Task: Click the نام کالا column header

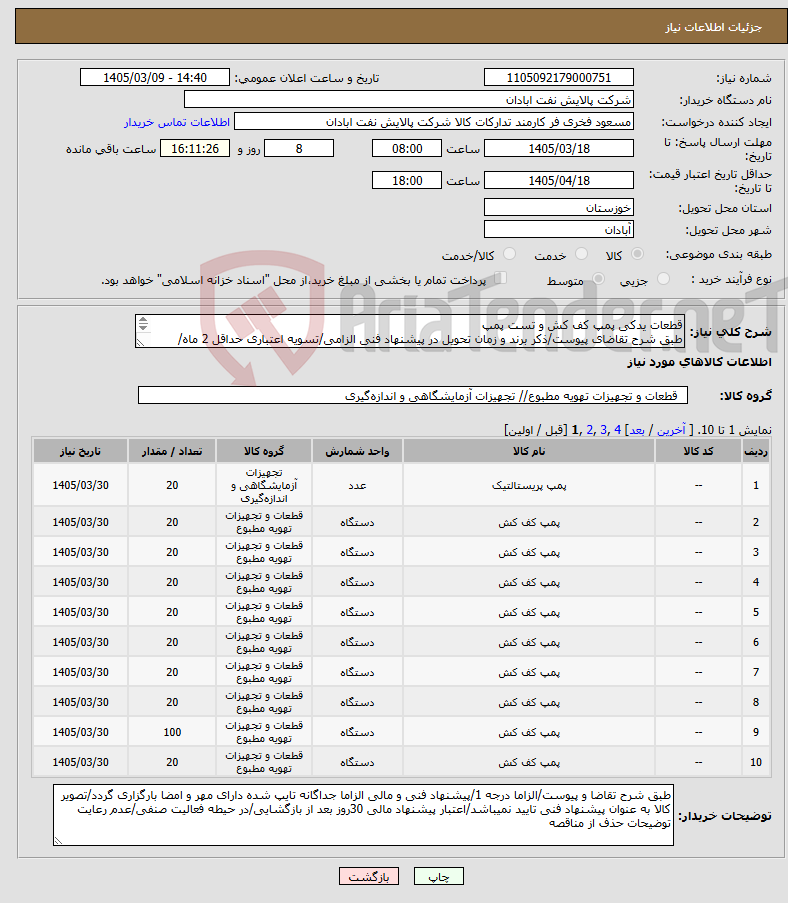Action: pyautogui.click(x=529, y=451)
